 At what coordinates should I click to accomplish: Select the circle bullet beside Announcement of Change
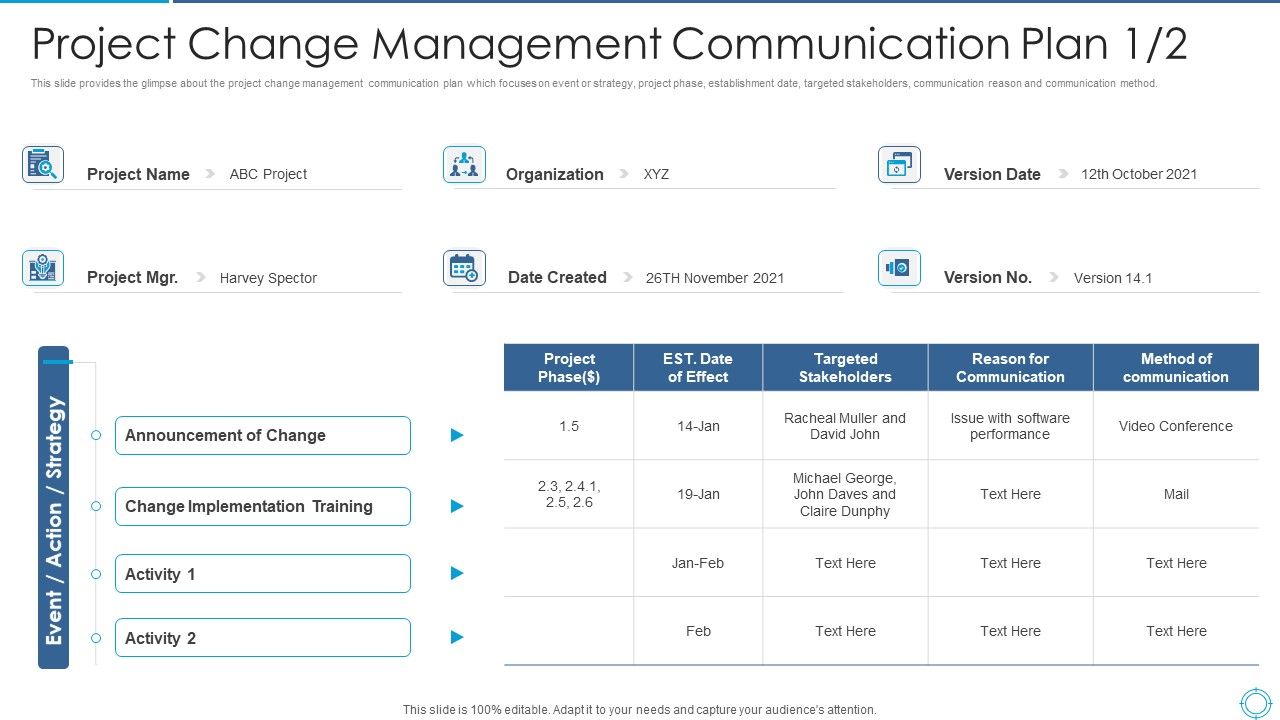click(x=96, y=435)
